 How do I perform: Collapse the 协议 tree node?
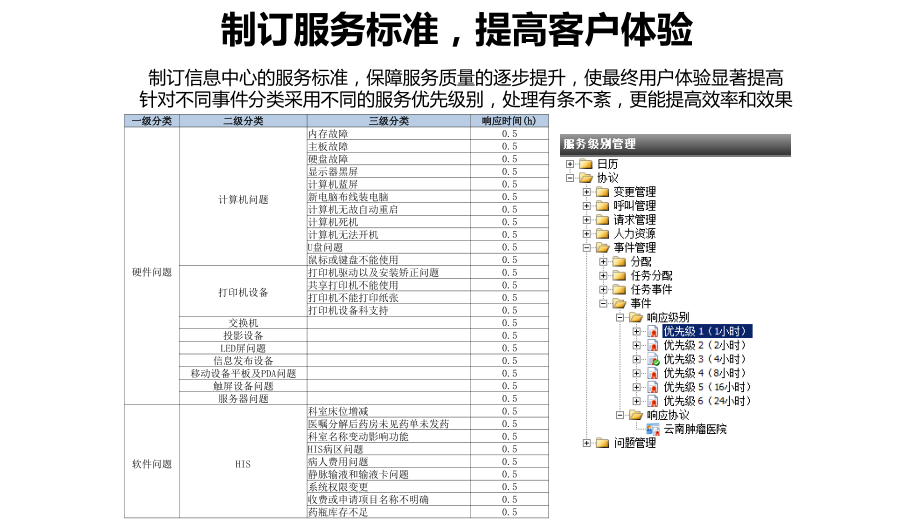tap(570, 178)
